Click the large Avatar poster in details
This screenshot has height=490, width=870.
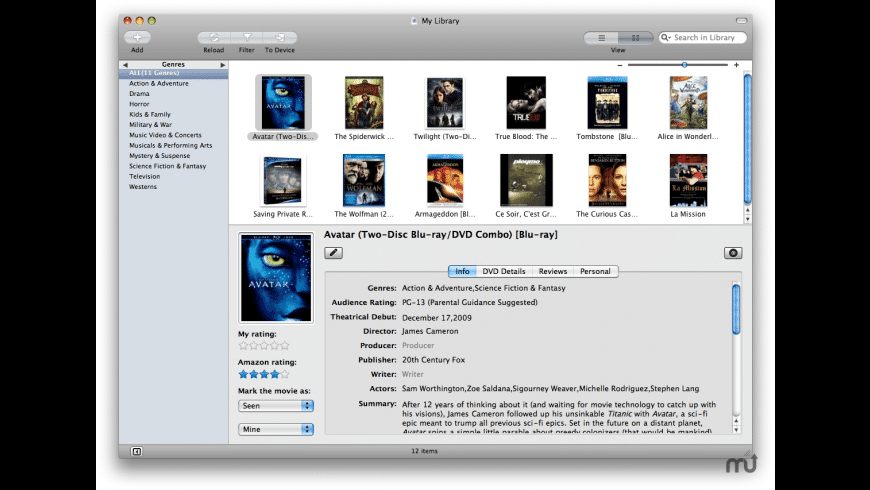pyautogui.click(x=276, y=278)
